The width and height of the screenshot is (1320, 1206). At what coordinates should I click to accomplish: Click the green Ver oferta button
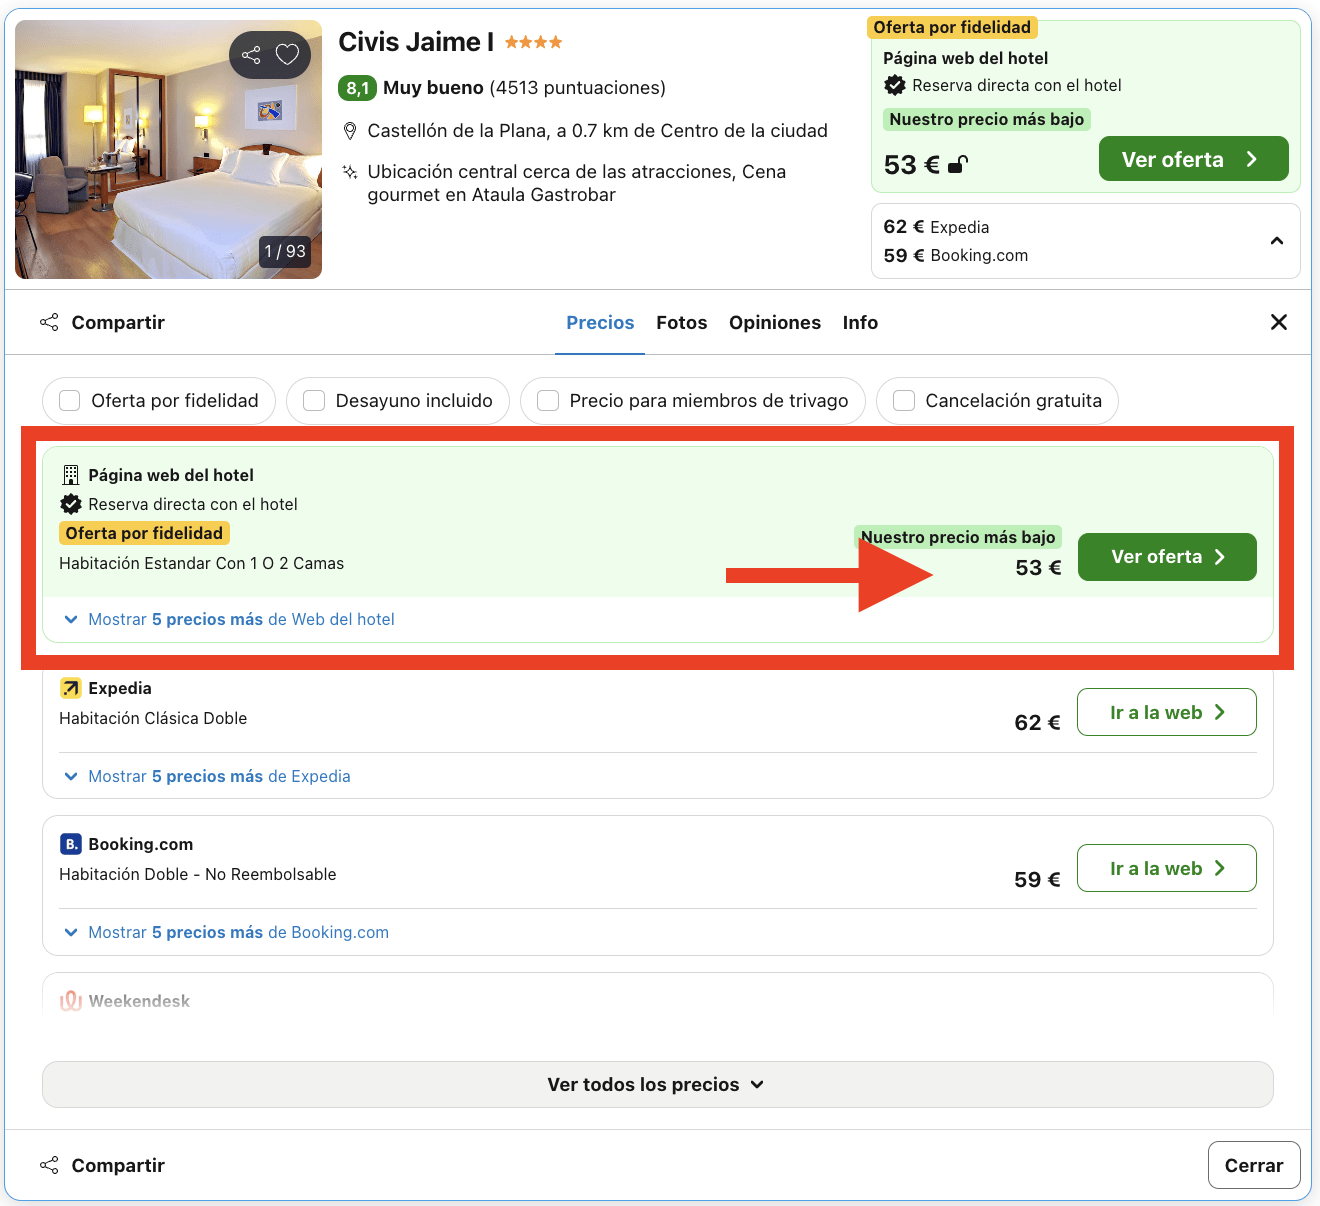point(1166,557)
